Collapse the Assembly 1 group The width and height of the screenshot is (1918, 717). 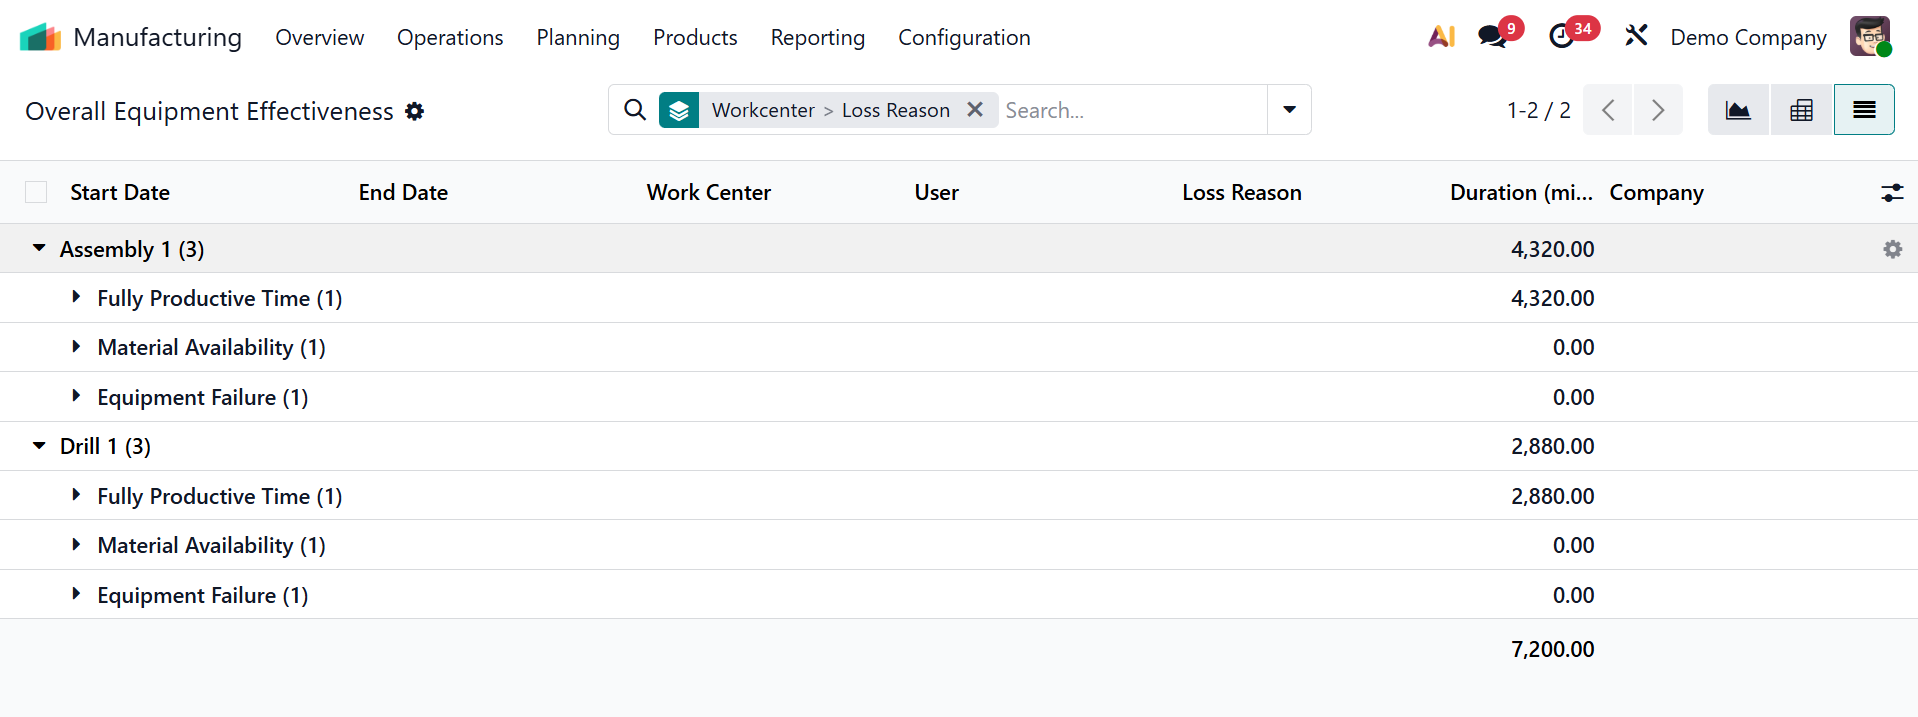pos(39,248)
